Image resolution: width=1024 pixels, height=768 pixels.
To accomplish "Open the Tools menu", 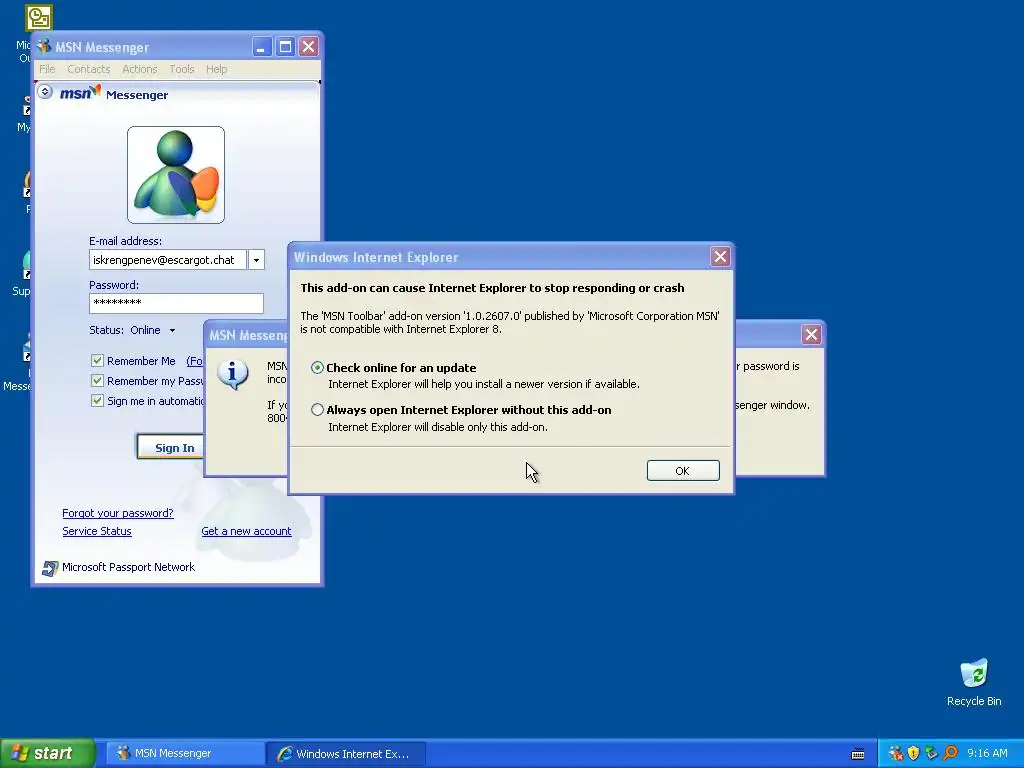I will coord(182,69).
